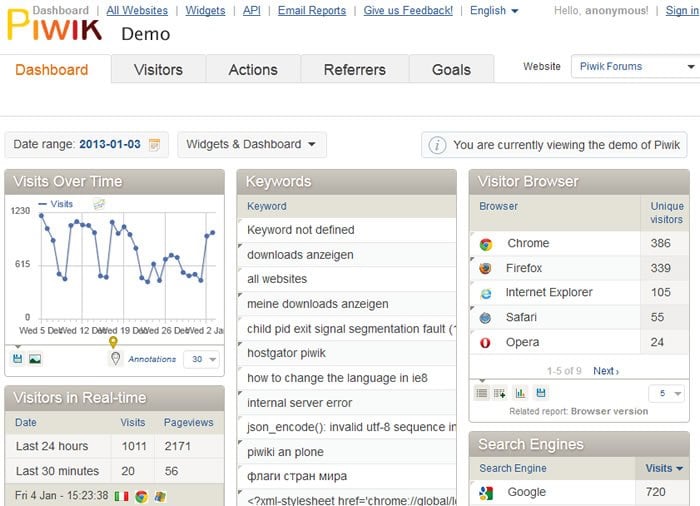
Task: Show Visitor Browser as bar chart
Action: coord(520,393)
